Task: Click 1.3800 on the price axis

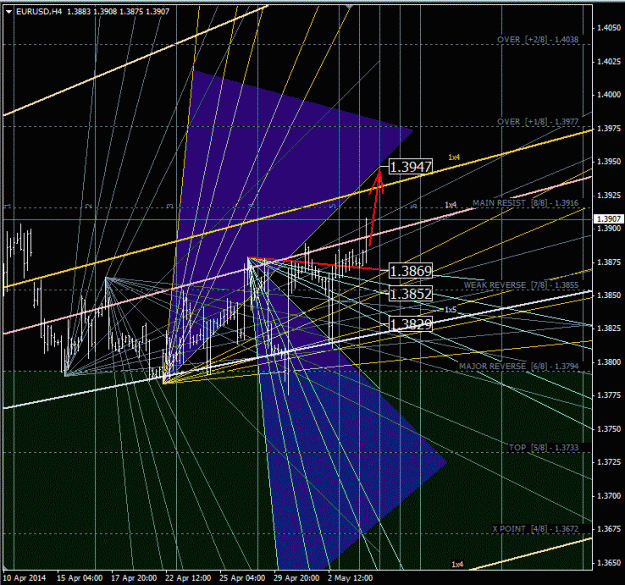Action: (x=609, y=362)
